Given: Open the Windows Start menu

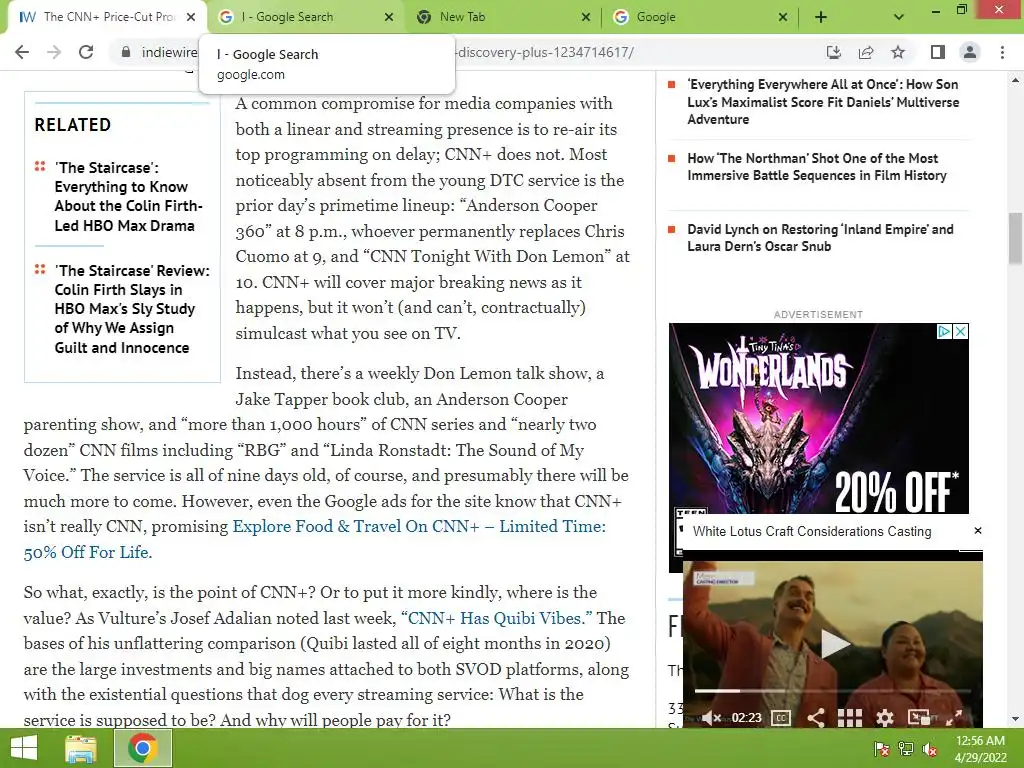Looking at the screenshot, I should (x=24, y=748).
